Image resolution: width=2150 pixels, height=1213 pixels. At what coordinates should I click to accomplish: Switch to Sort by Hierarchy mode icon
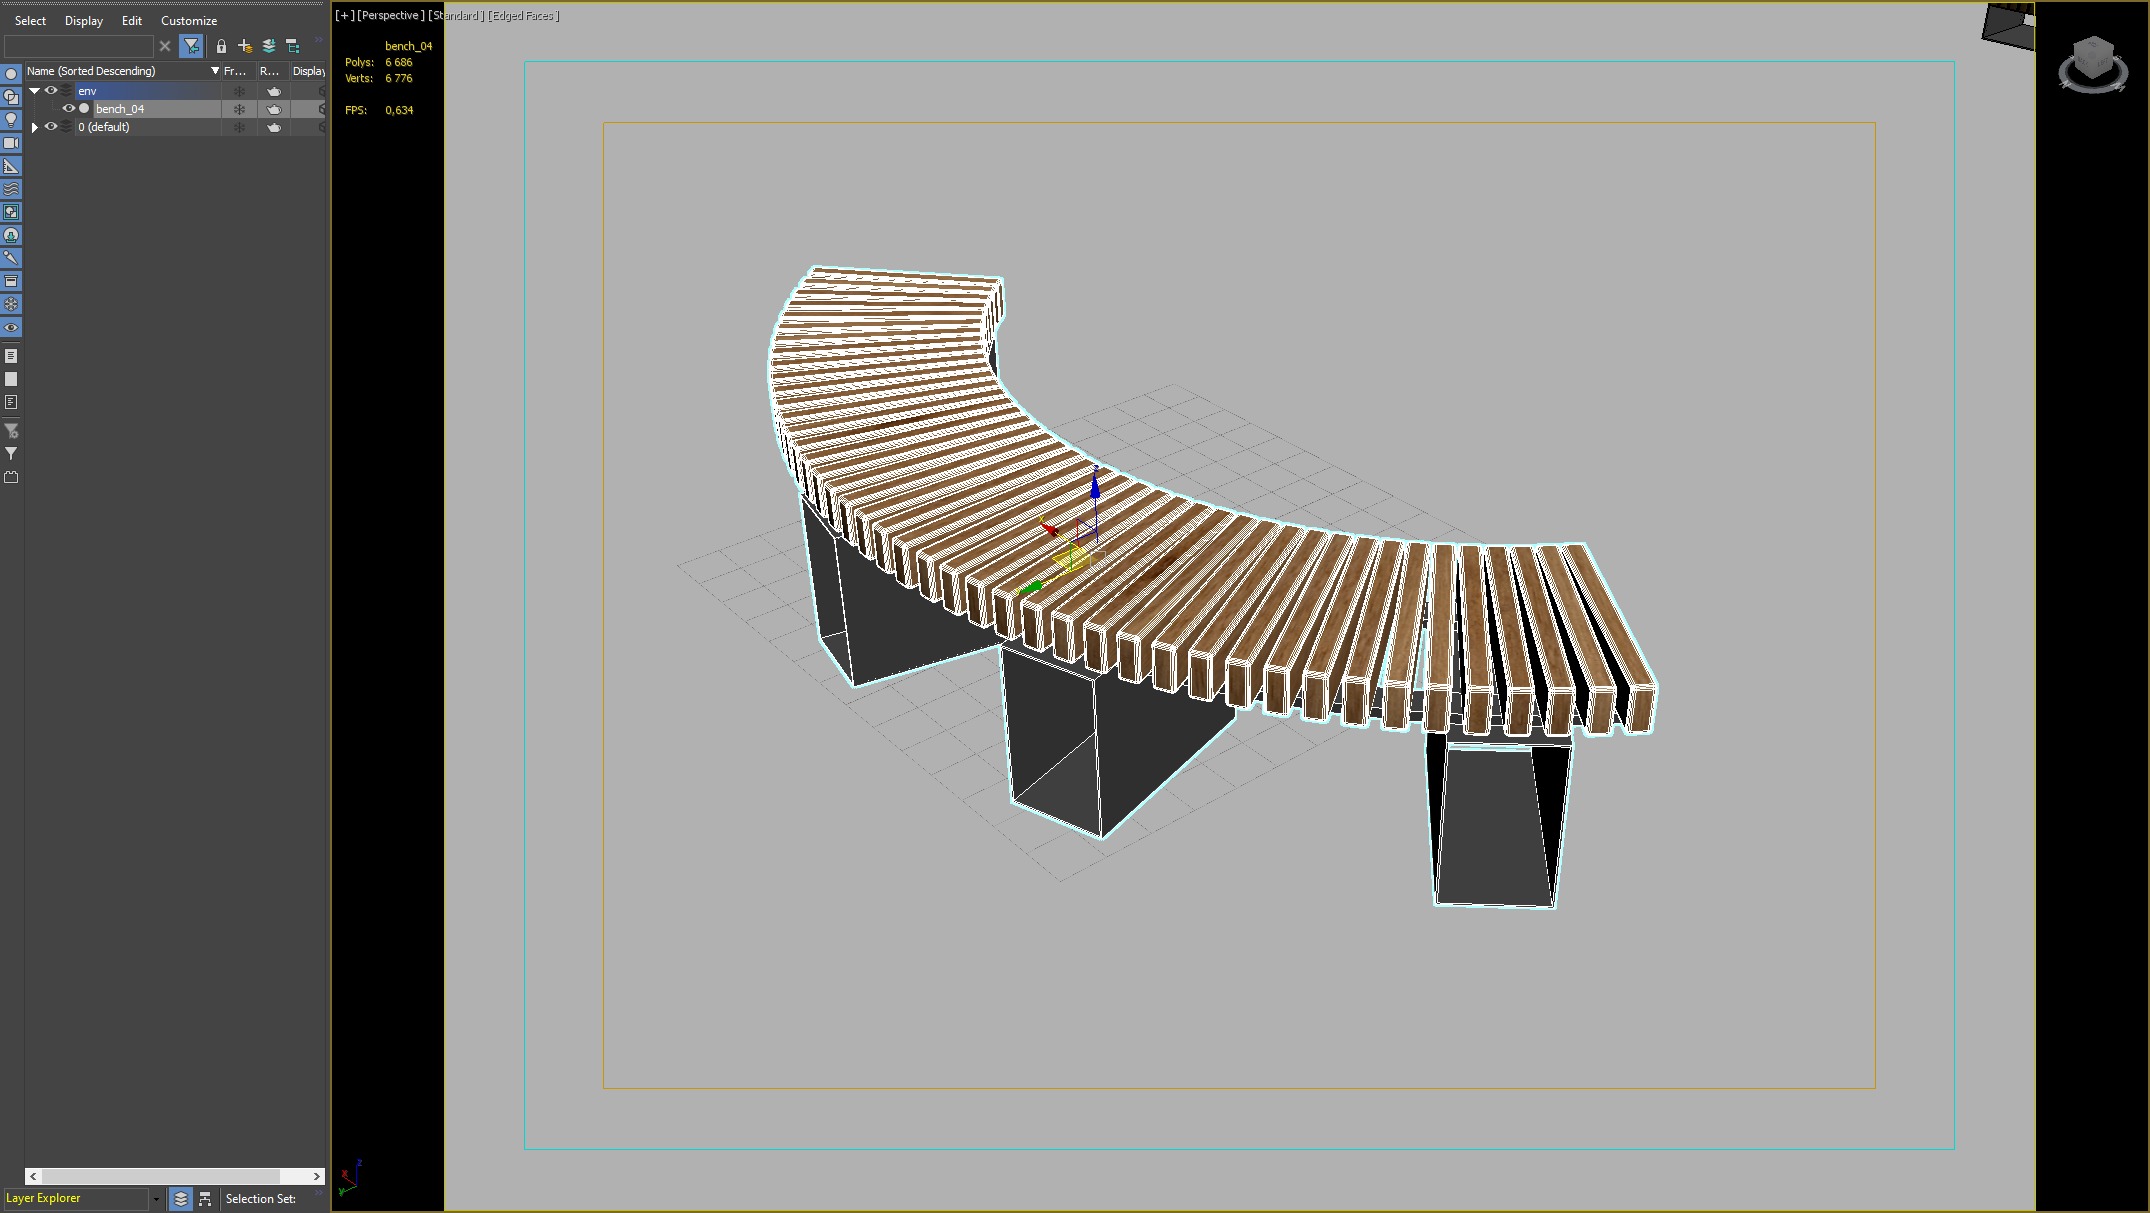click(x=205, y=1198)
